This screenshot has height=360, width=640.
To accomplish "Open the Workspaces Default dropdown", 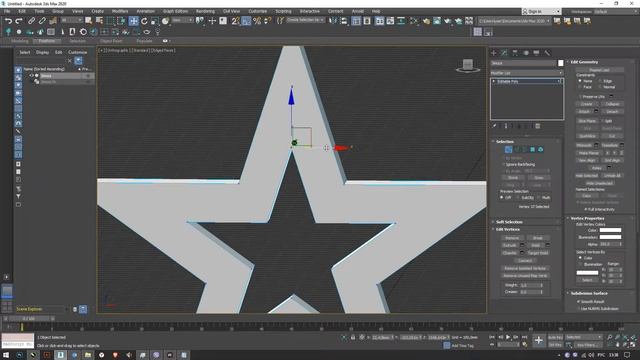I will point(615,11).
